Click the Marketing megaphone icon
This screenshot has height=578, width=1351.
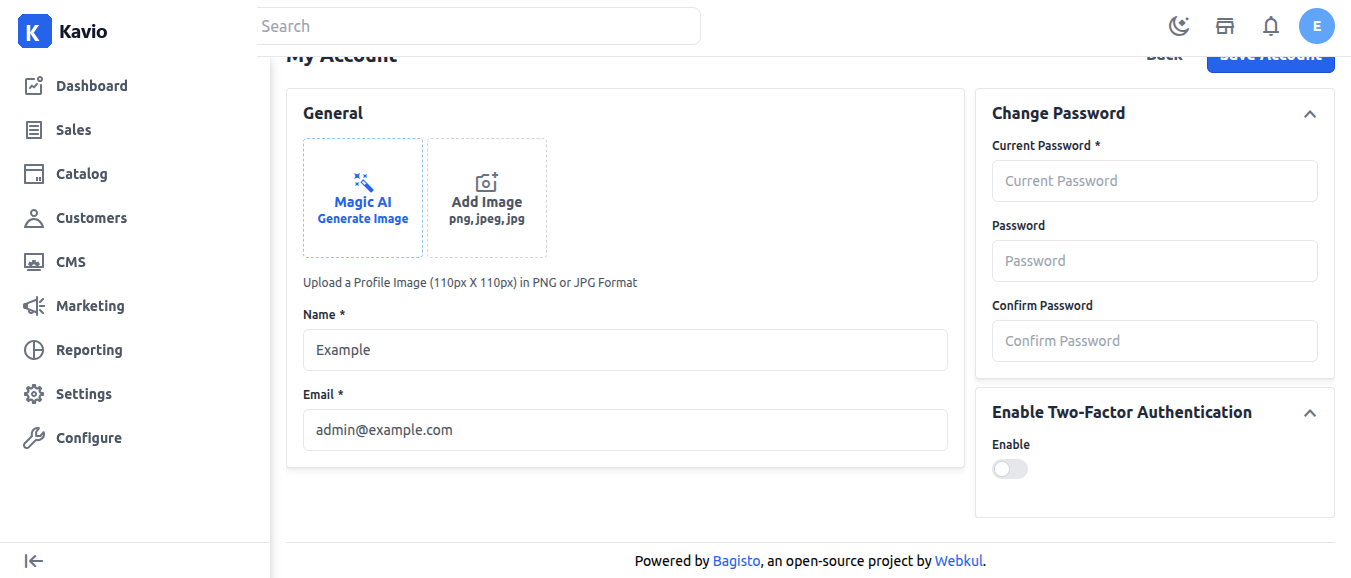(34, 306)
